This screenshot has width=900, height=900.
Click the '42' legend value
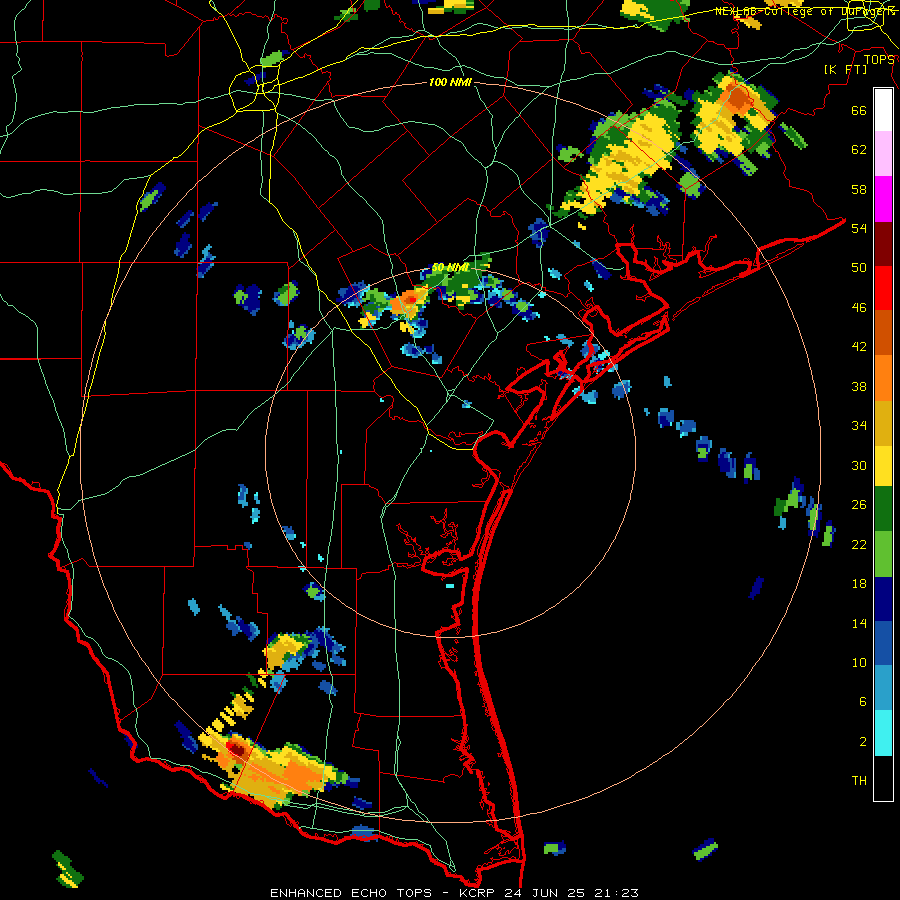click(859, 347)
